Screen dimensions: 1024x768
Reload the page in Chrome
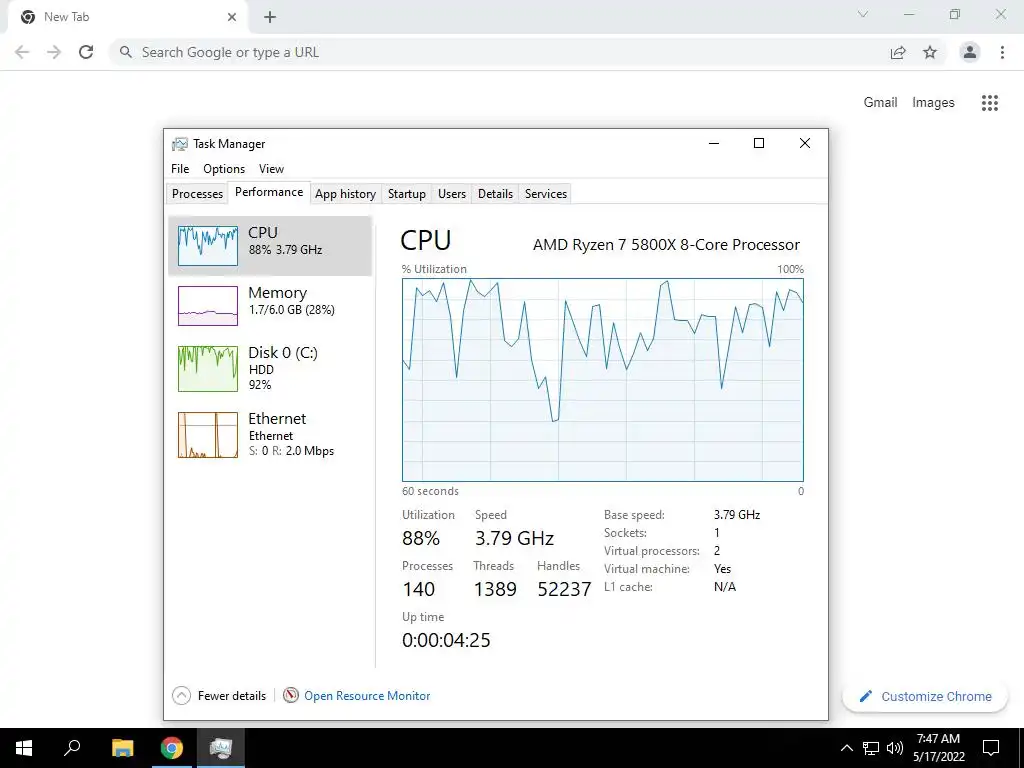pyautogui.click(x=86, y=52)
